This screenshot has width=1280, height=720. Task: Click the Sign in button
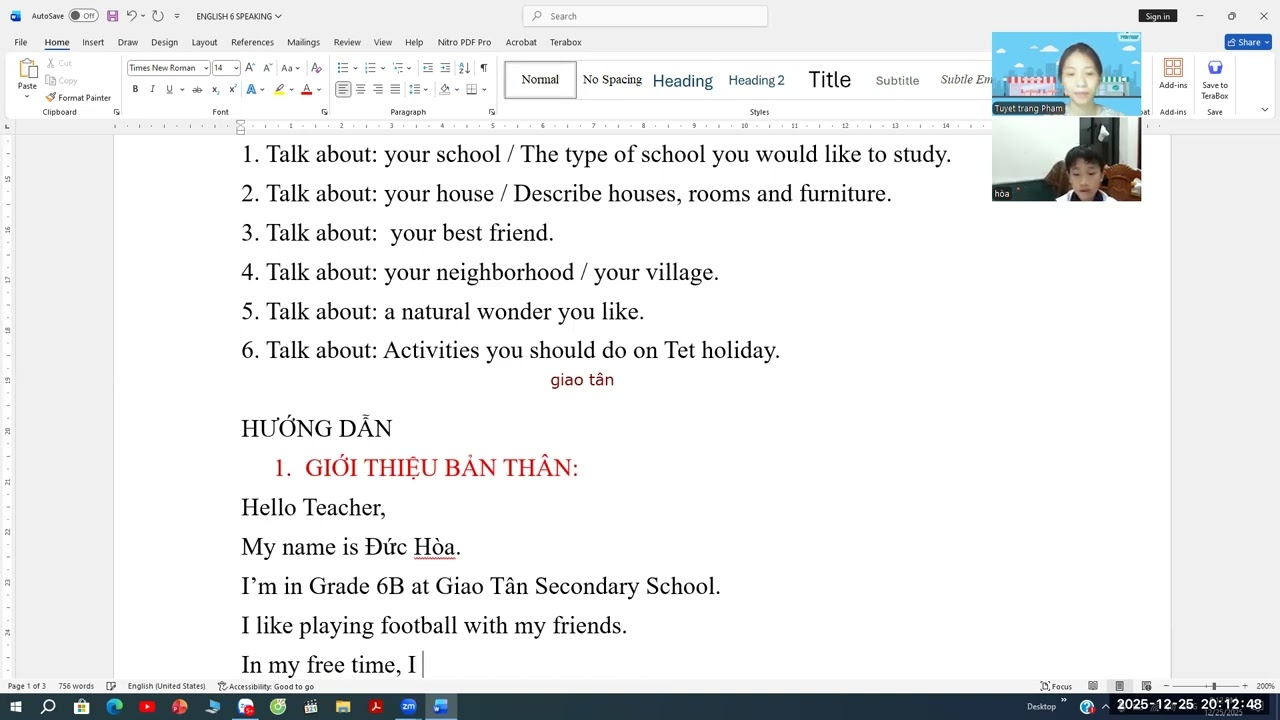tap(1158, 16)
